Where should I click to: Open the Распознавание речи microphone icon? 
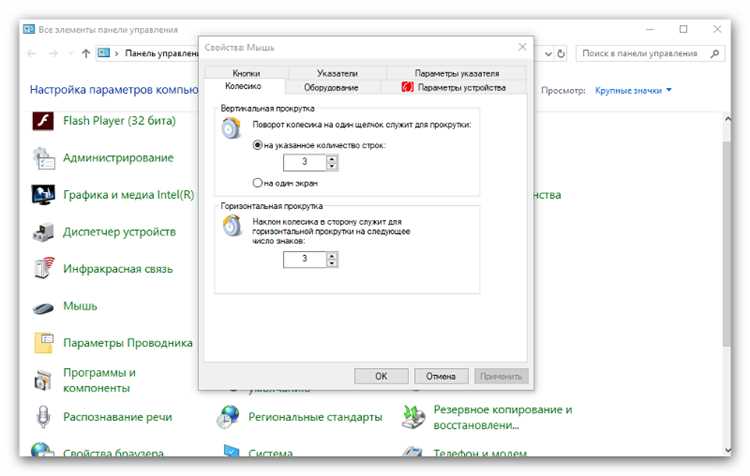click(x=43, y=416)
